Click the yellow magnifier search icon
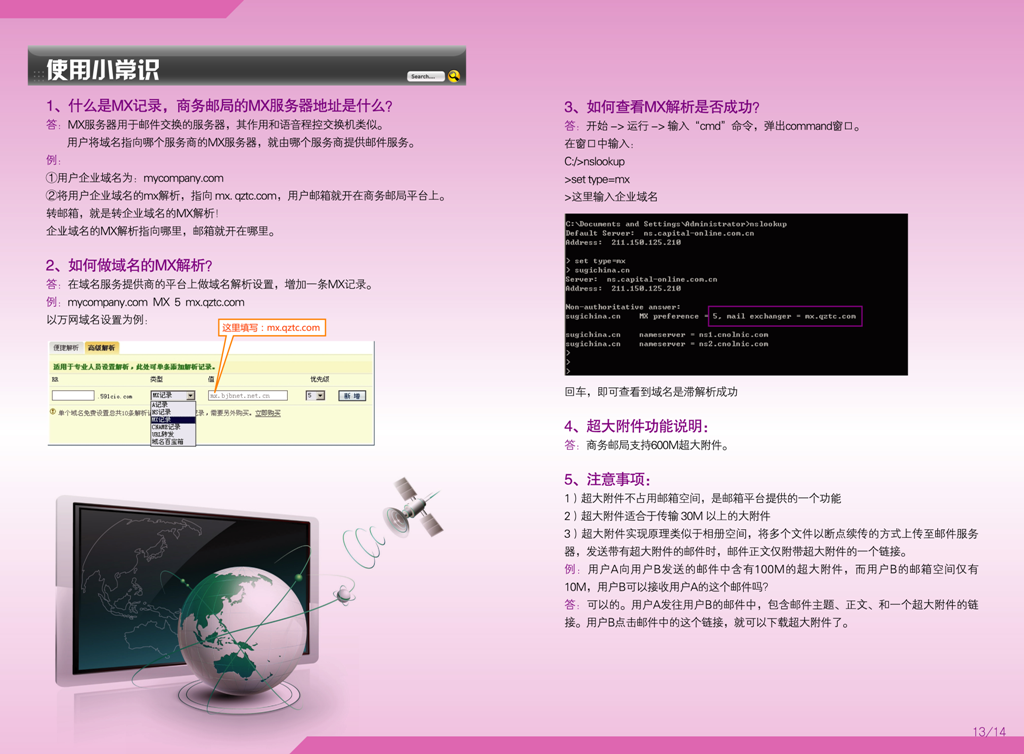The image size is (1024, 754). click(x=454, y=76)
